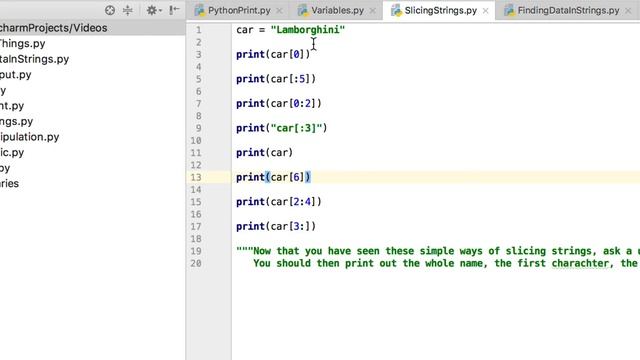This screenshot has height=360, width=640.
Task: Switch to the Variables.py tab
Action: [337, 11]
